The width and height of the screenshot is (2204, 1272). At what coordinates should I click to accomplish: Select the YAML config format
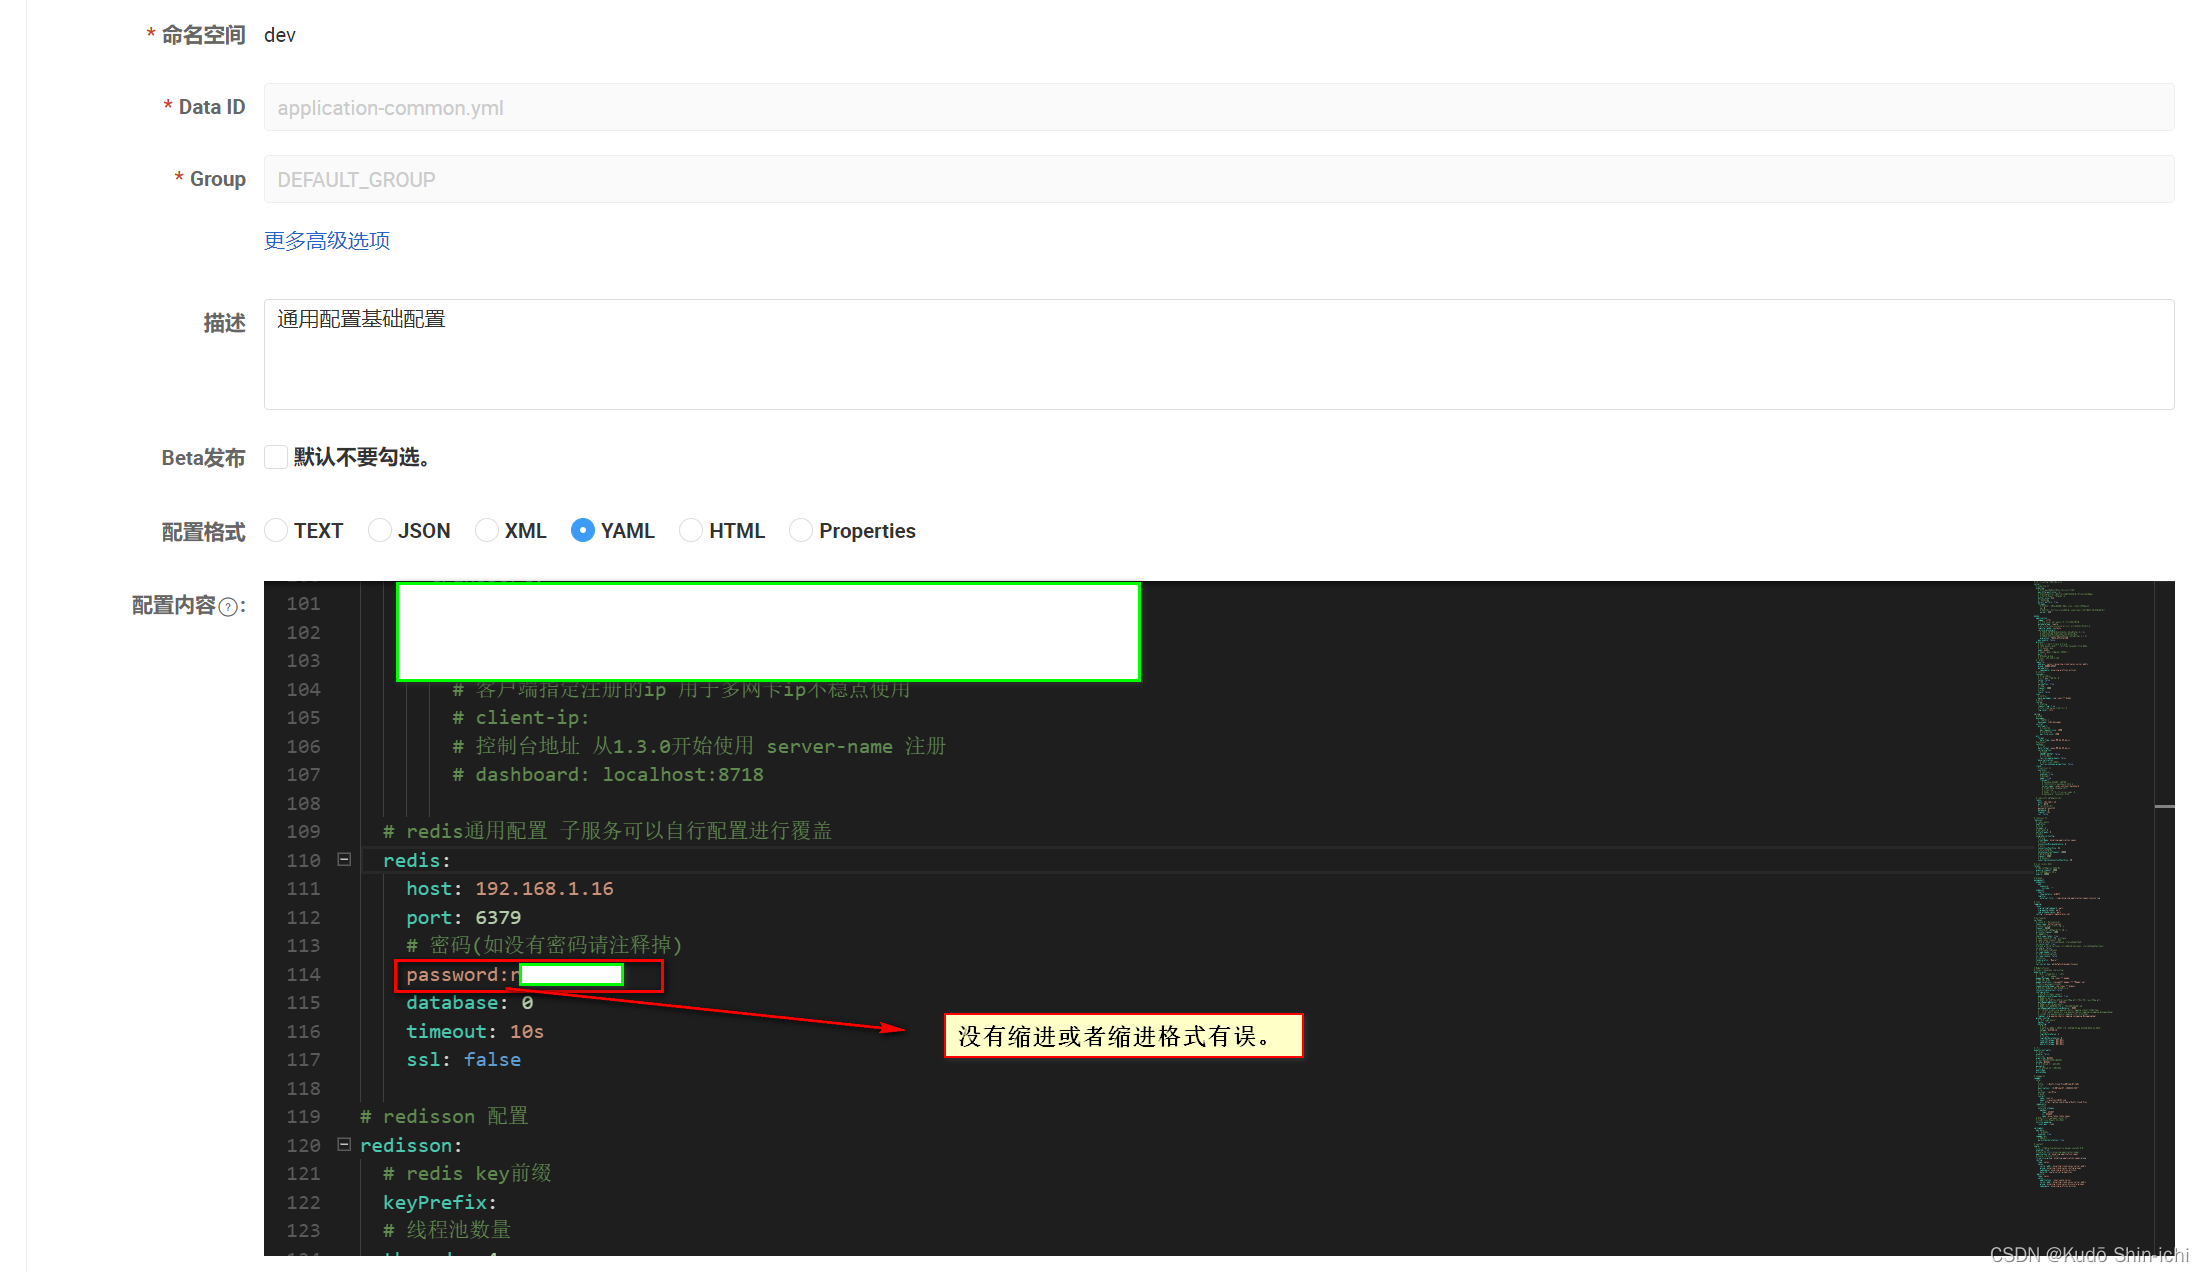coord(583,530)
